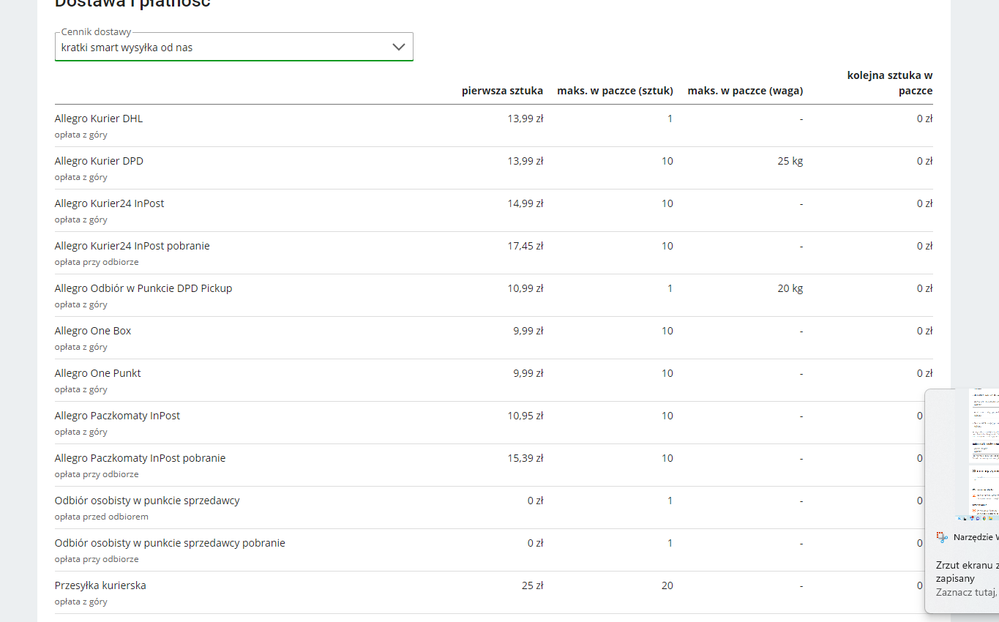Select 'Odbiór osobisty w punkcie sprzedawcy pobranie' label
Viewport: 999px width, 622px height.
[170, 543]
